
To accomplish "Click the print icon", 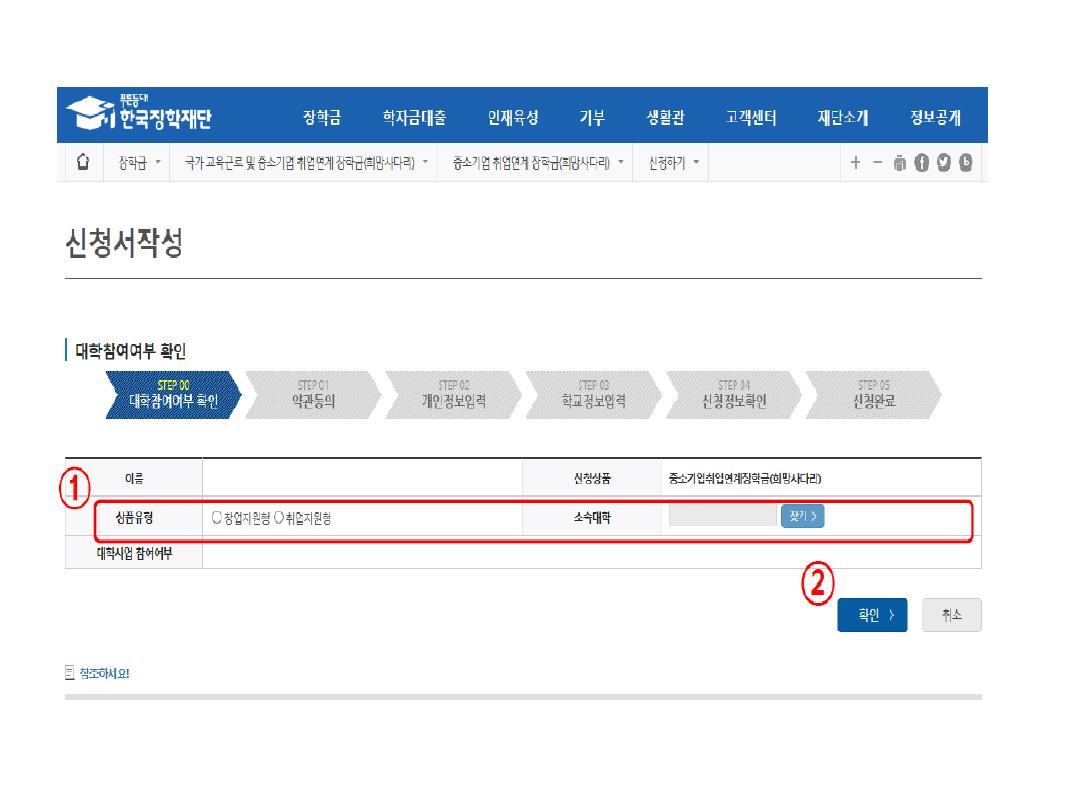I will coord(900,163).
